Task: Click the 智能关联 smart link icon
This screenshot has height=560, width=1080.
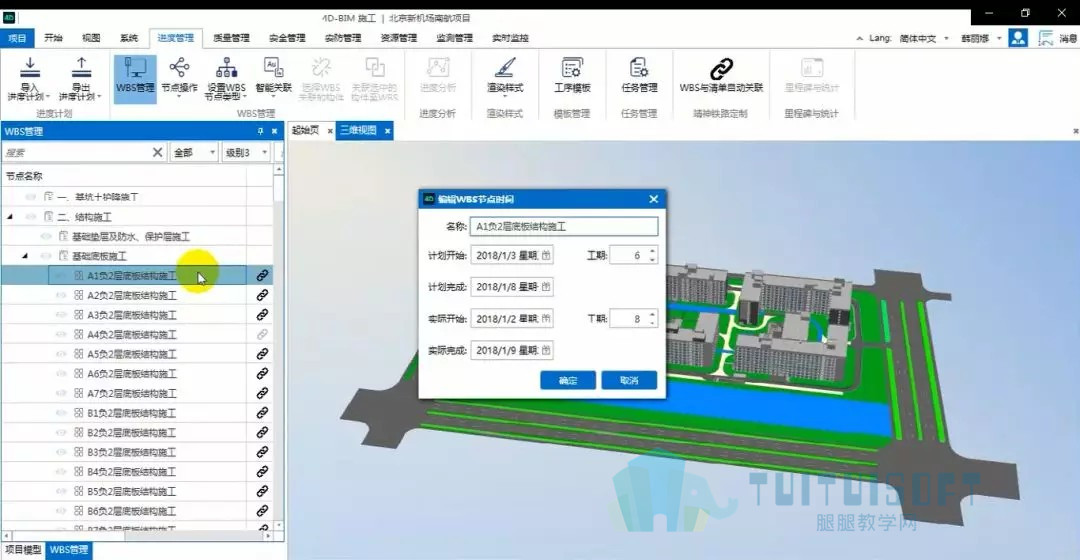Action: pyautogui.click(x=273, y=68)
